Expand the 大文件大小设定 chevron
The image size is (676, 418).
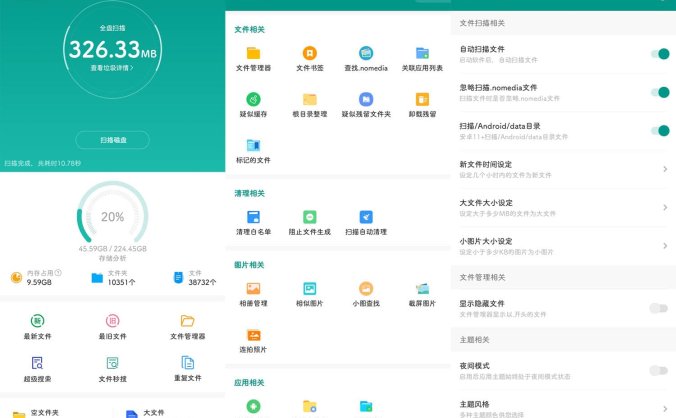[x=665, y=207]
